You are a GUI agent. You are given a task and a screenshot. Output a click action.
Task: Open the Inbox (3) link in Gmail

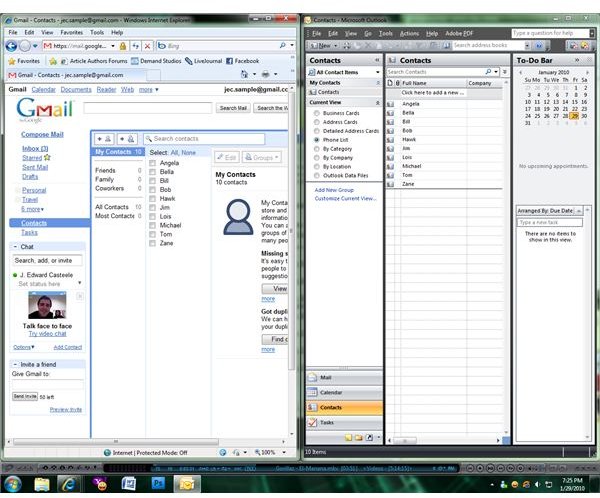point(35,149)
